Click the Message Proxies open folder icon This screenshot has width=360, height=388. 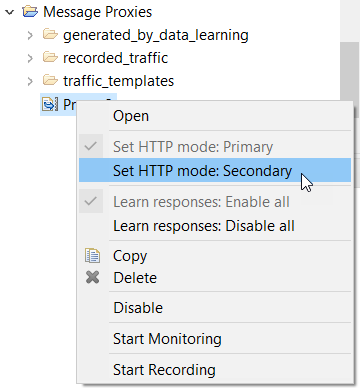click(x=30, y=12)
